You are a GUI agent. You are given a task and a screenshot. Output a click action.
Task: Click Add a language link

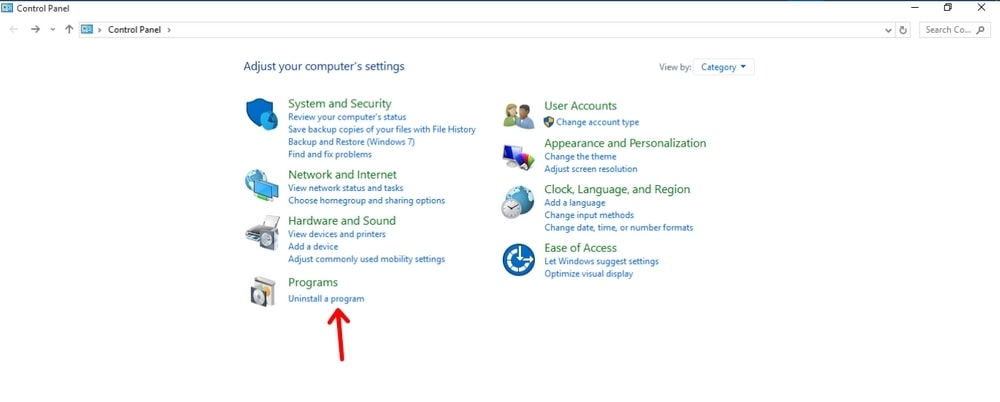click(x=575, y=202)
